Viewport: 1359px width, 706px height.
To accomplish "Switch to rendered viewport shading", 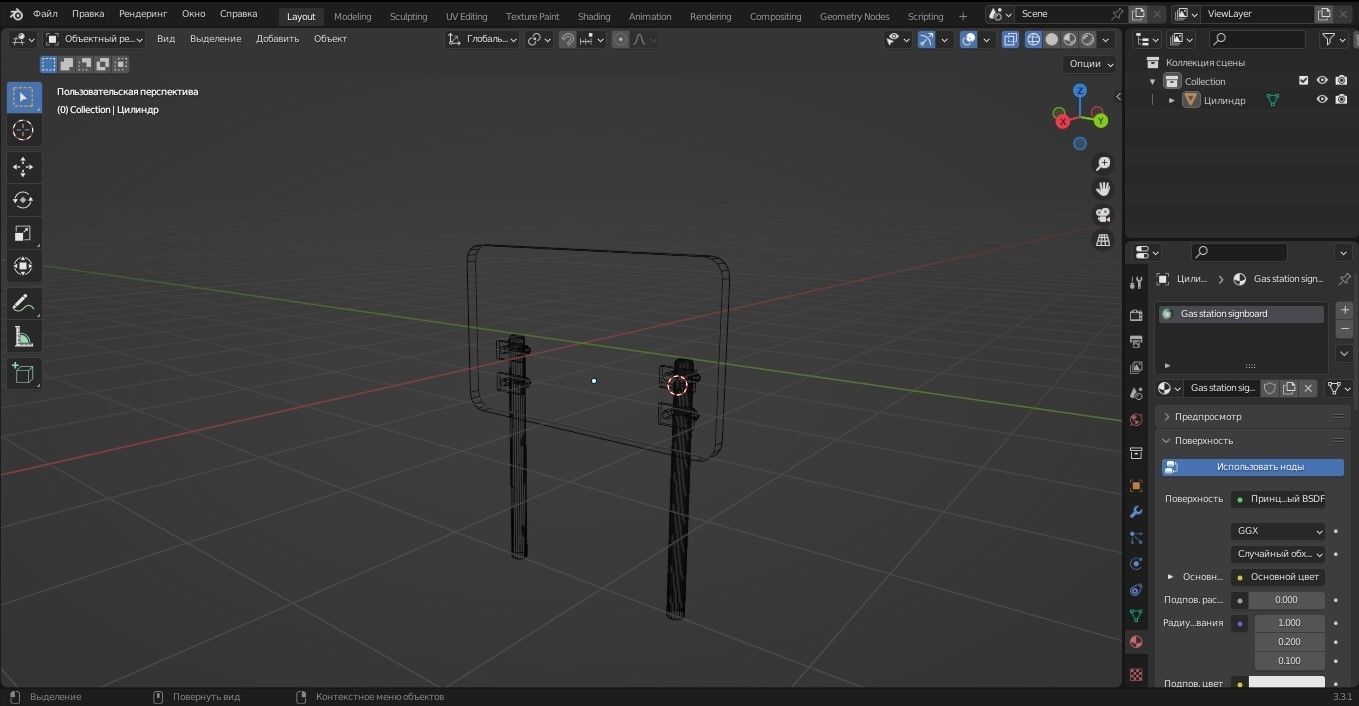I will coord(1088,39).
